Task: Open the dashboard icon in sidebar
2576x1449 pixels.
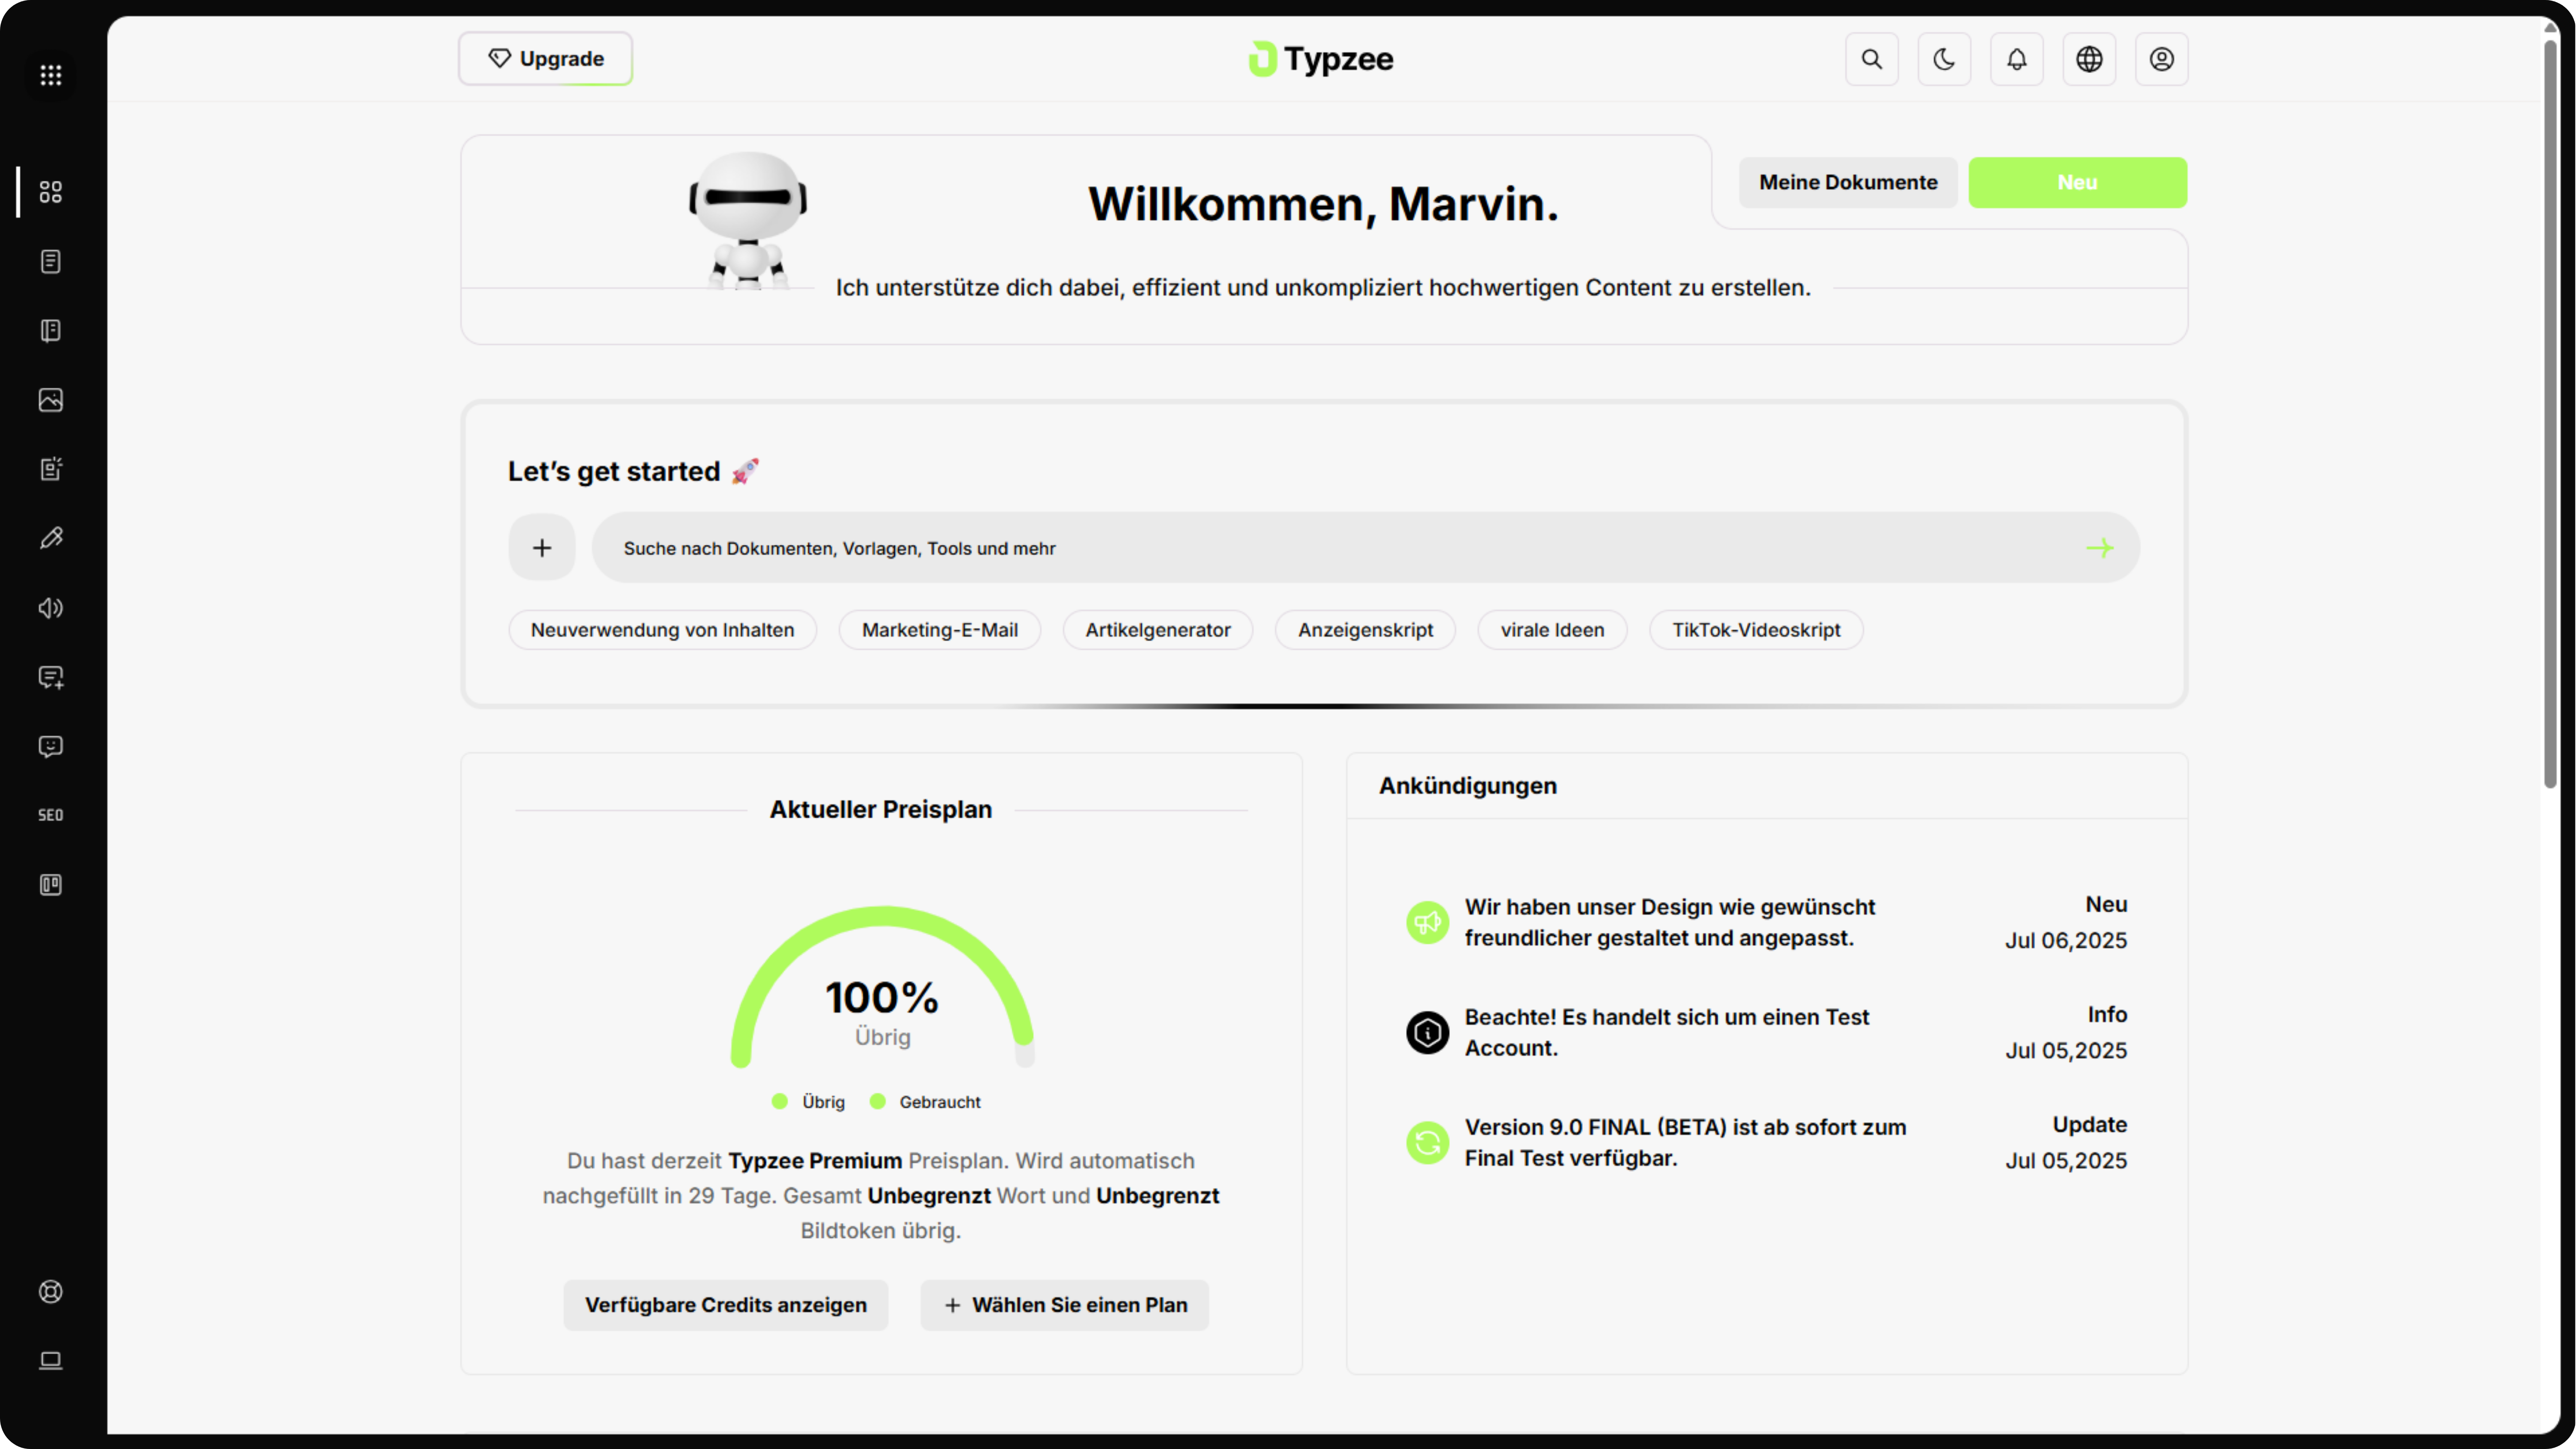Action: (51, 191)
